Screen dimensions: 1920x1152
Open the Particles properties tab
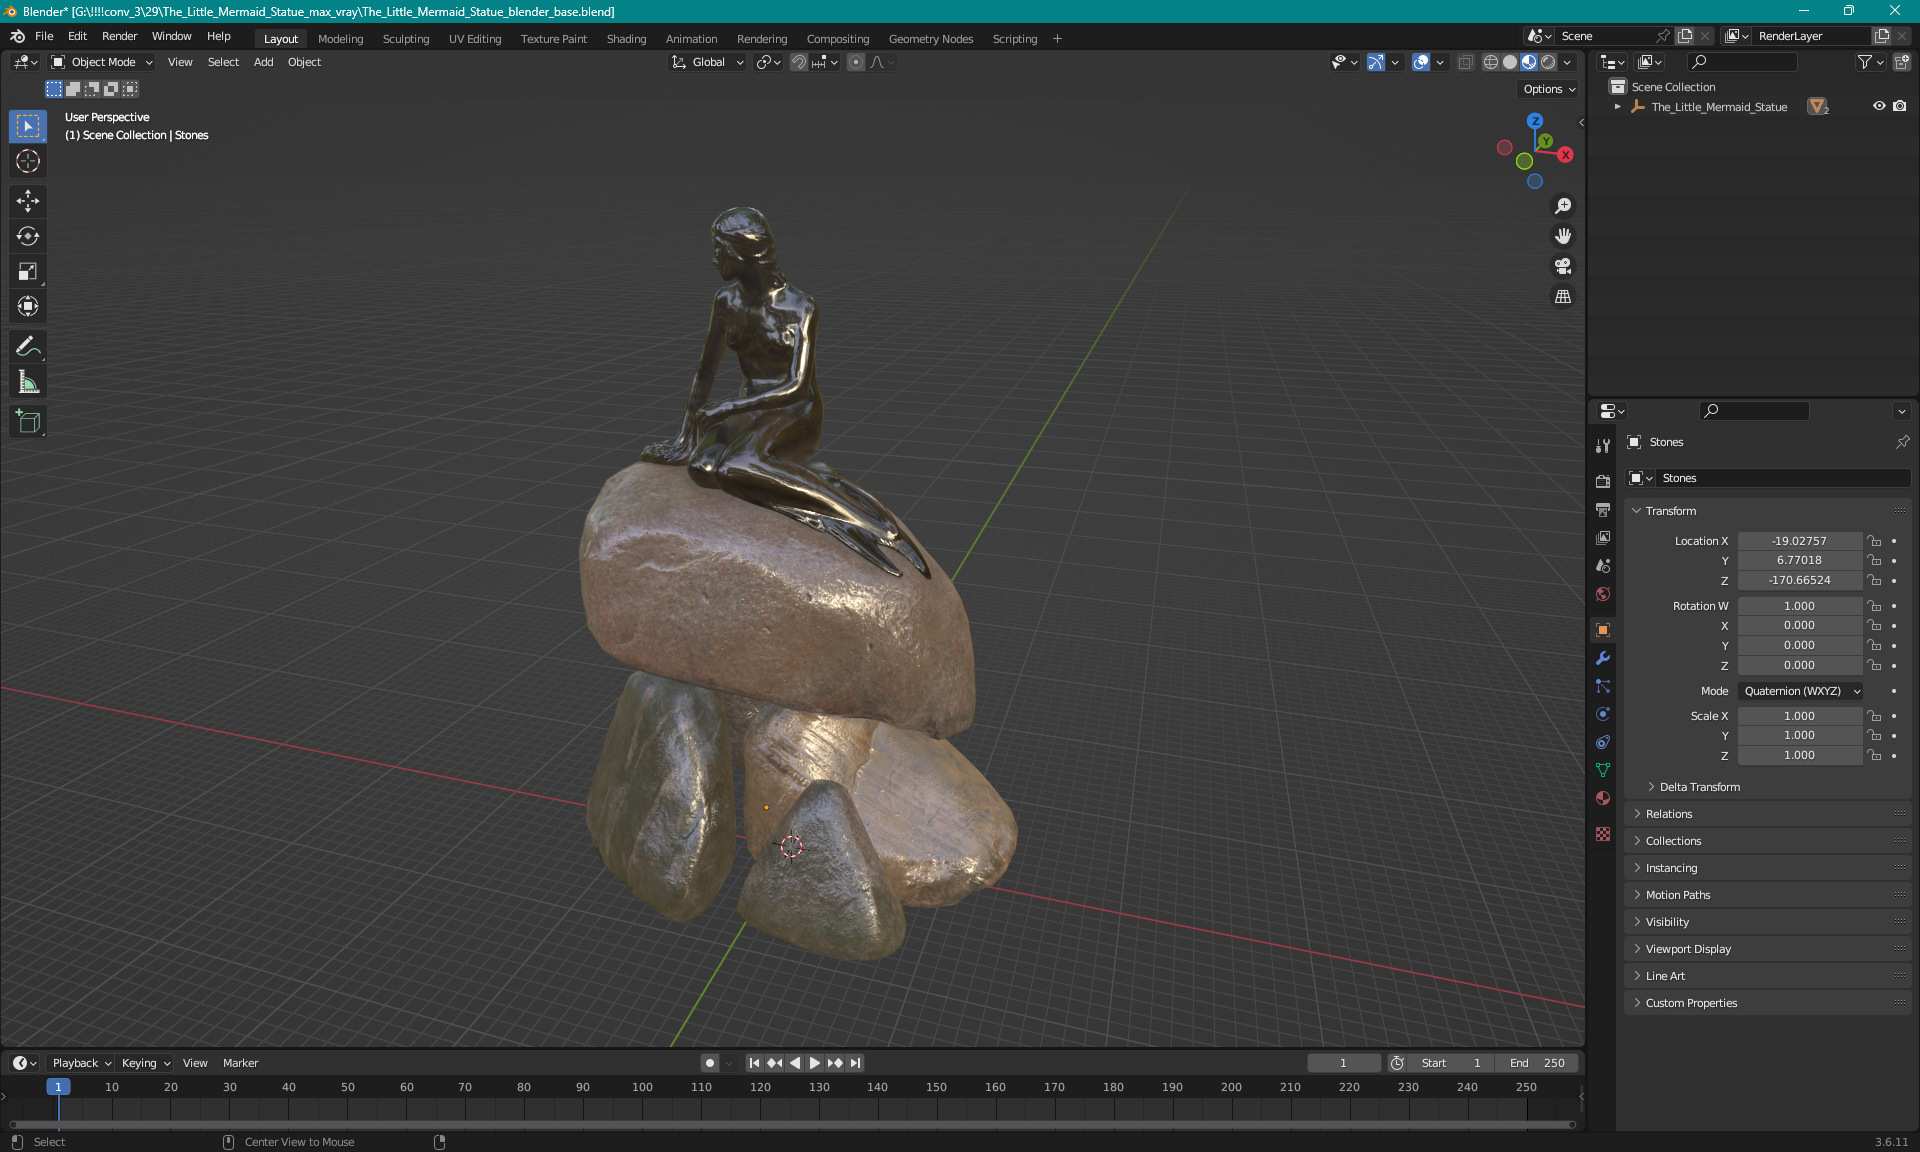[1603, 686]
